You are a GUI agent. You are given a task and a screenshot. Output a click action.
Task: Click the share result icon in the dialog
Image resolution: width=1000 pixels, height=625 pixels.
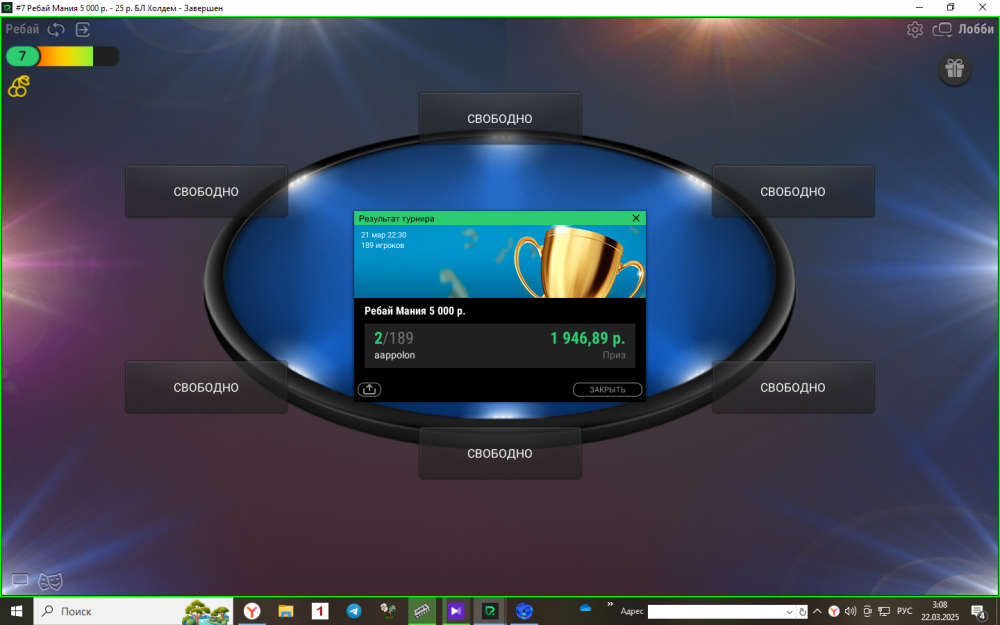coord(369,389)
